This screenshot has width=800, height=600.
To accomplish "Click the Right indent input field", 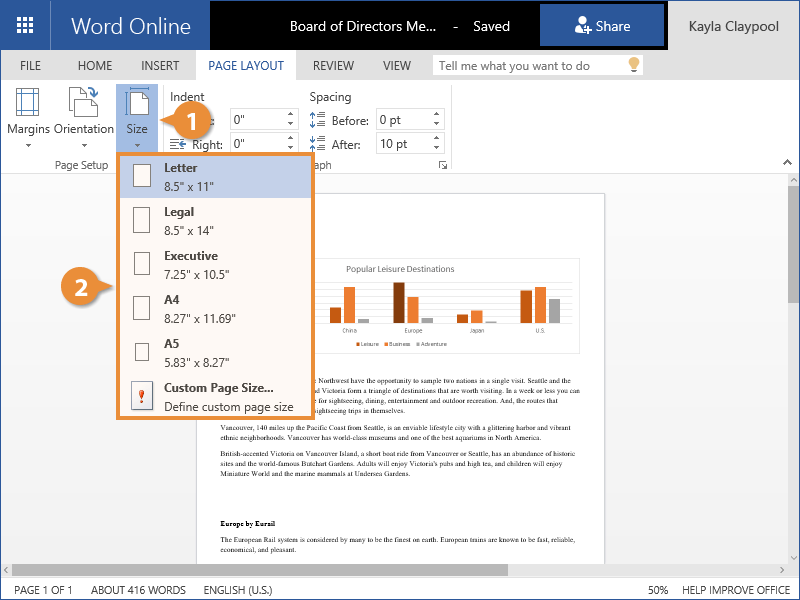I will (257, 144).
